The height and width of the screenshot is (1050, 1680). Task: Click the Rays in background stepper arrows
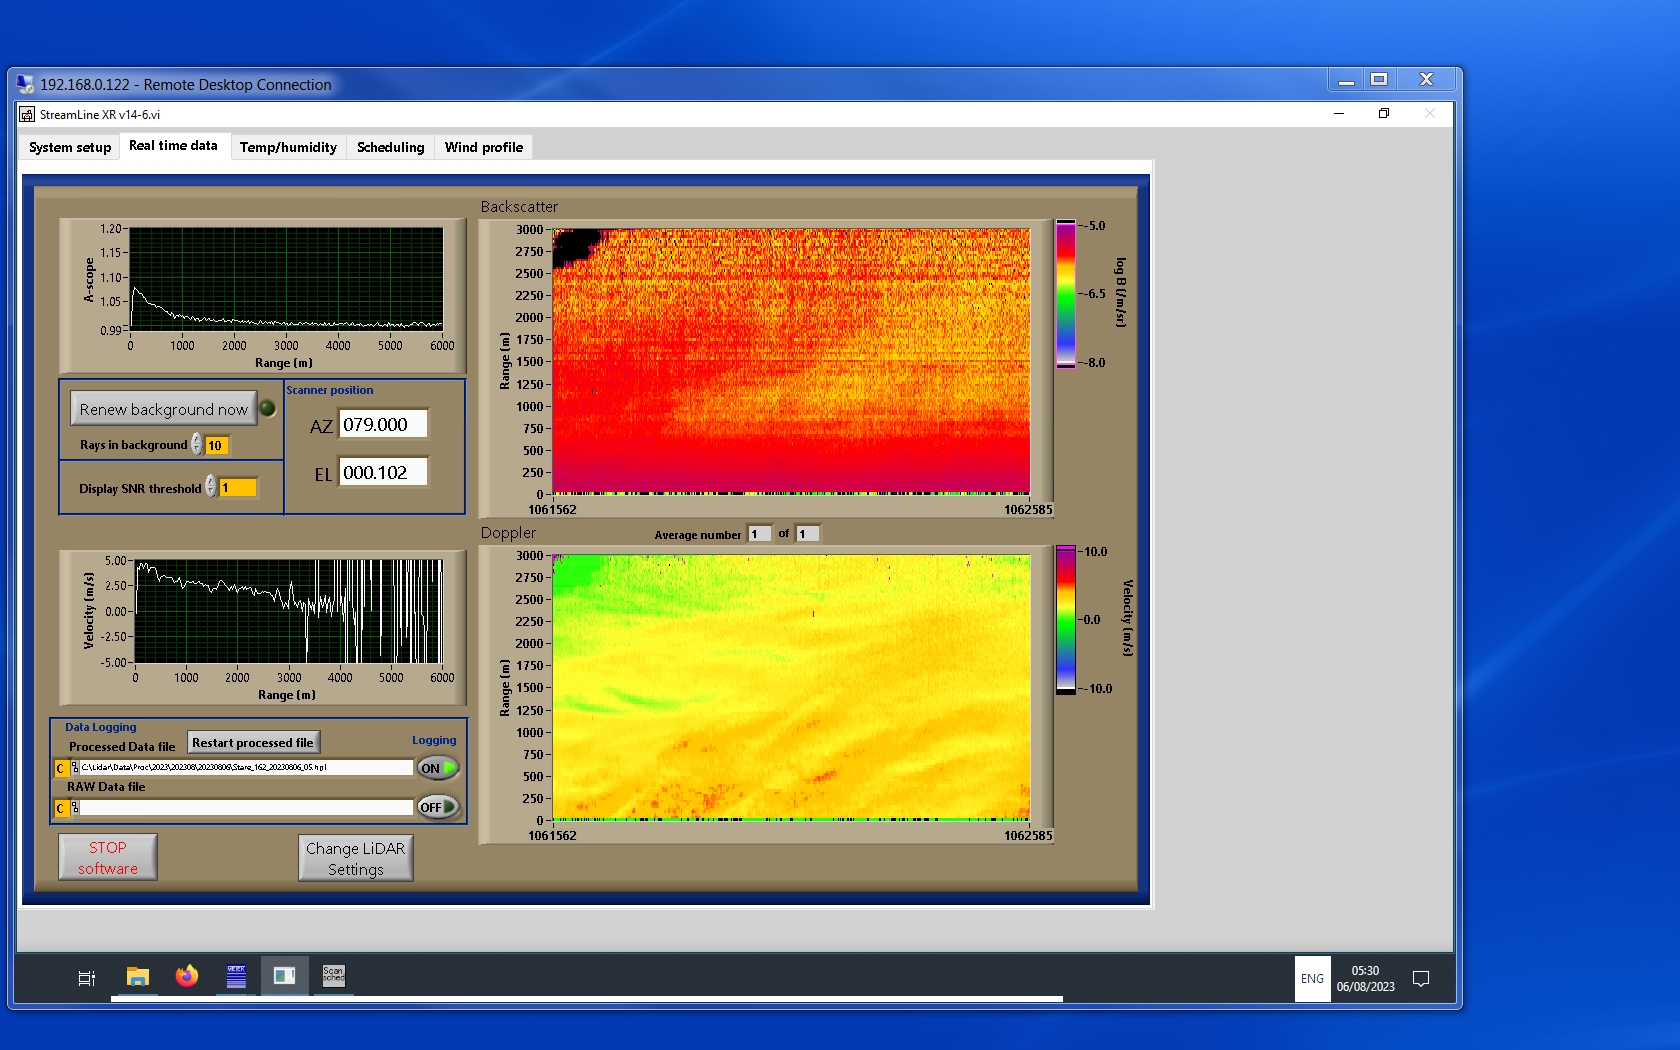[x=197, y=445]
